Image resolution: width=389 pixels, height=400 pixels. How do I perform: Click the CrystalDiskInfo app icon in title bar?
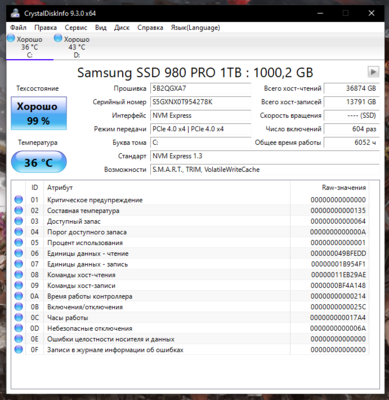pos(15,13)
